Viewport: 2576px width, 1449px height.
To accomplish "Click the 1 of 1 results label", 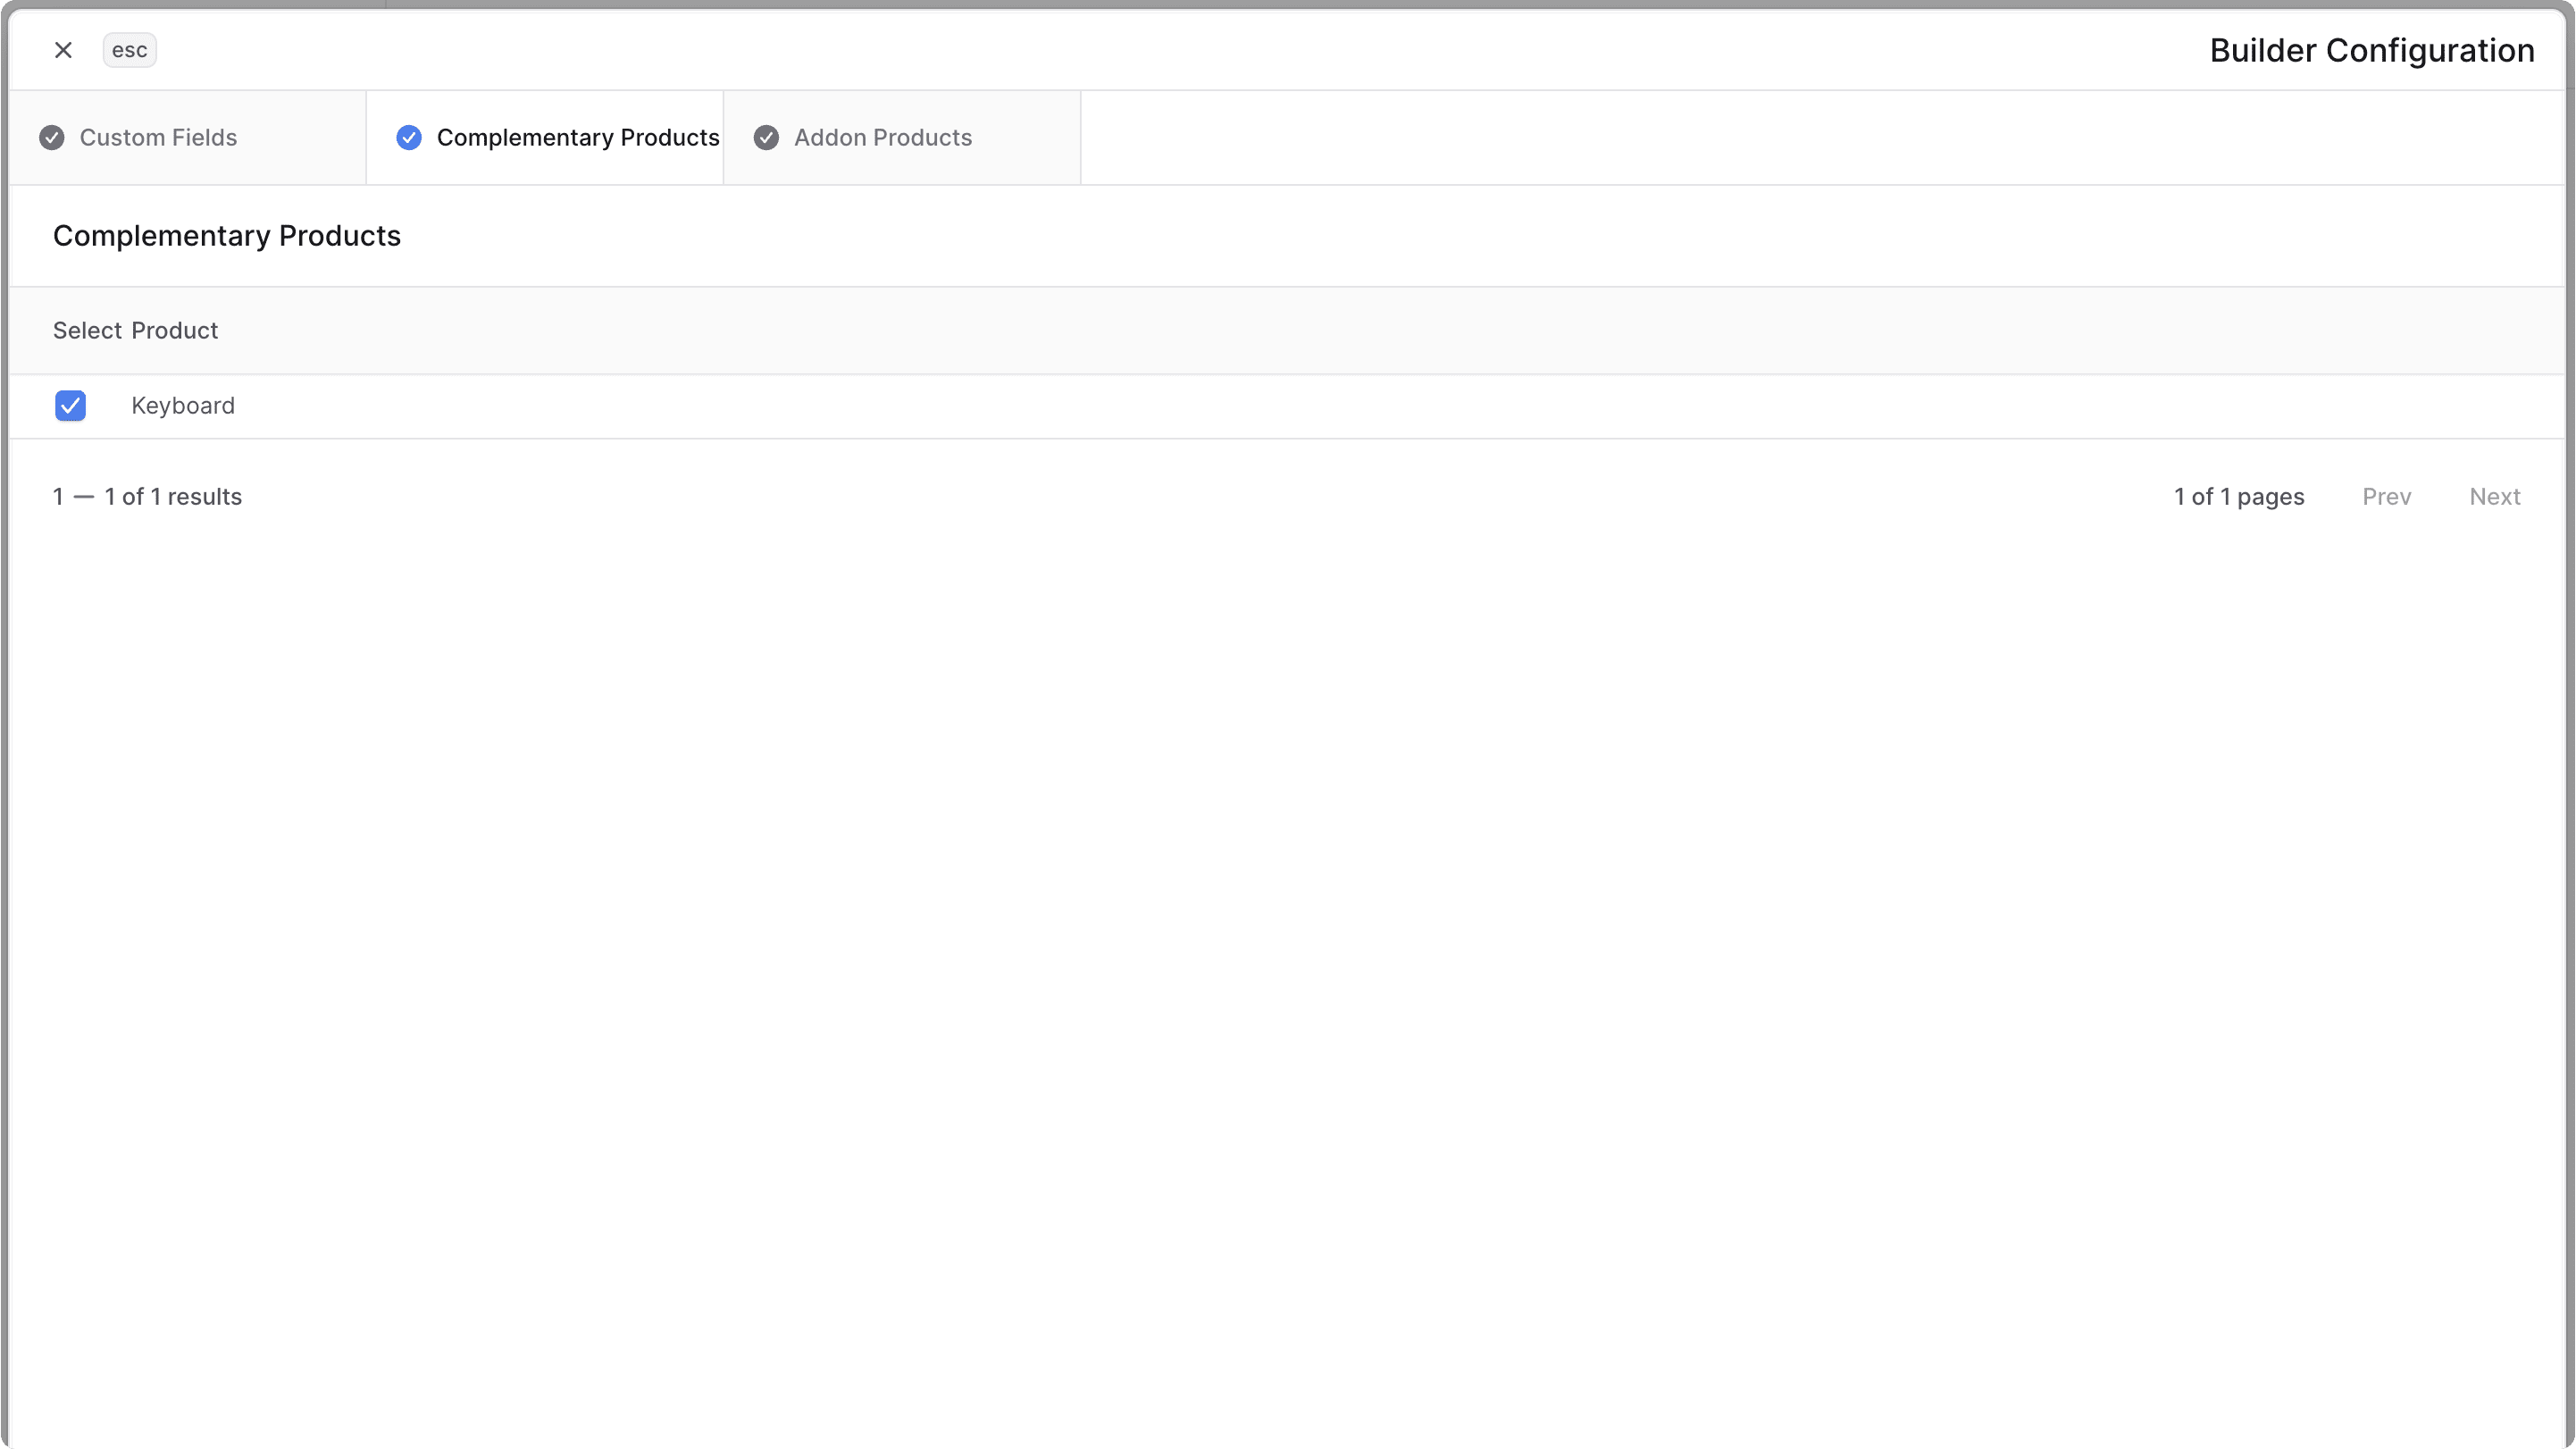I will 147,496.
